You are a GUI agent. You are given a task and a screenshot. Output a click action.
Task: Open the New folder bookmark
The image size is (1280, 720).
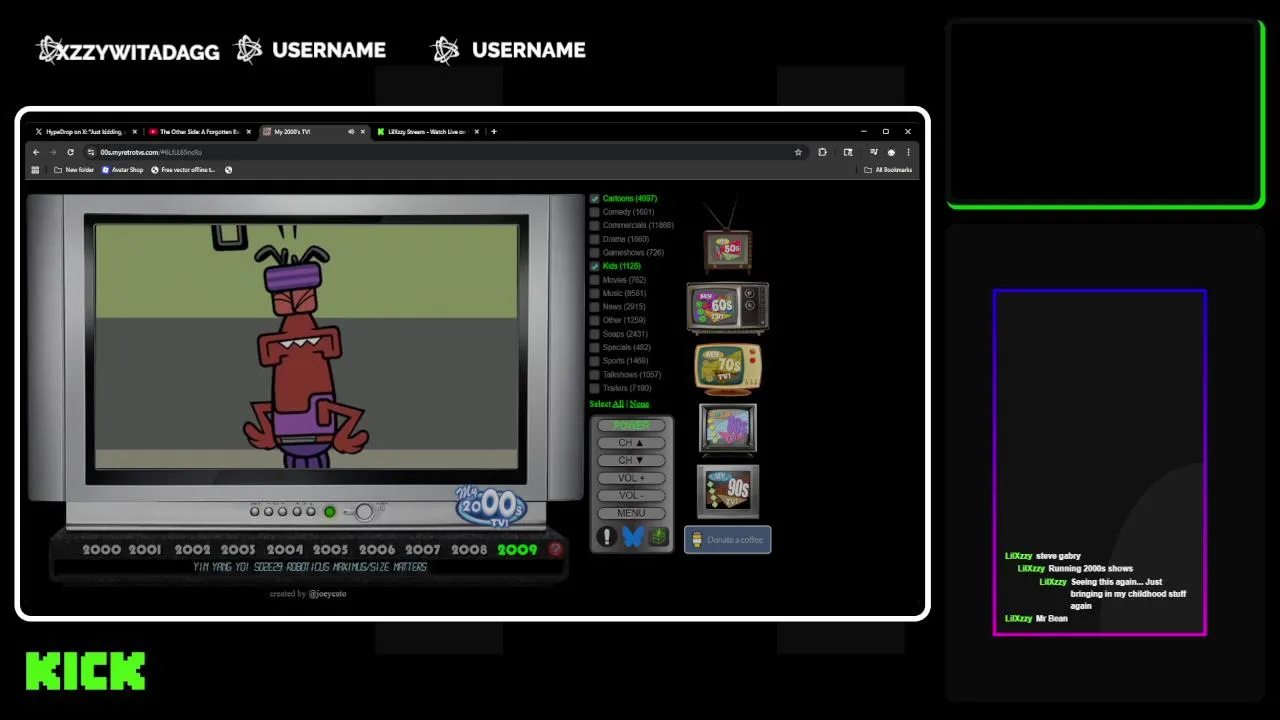74,170
